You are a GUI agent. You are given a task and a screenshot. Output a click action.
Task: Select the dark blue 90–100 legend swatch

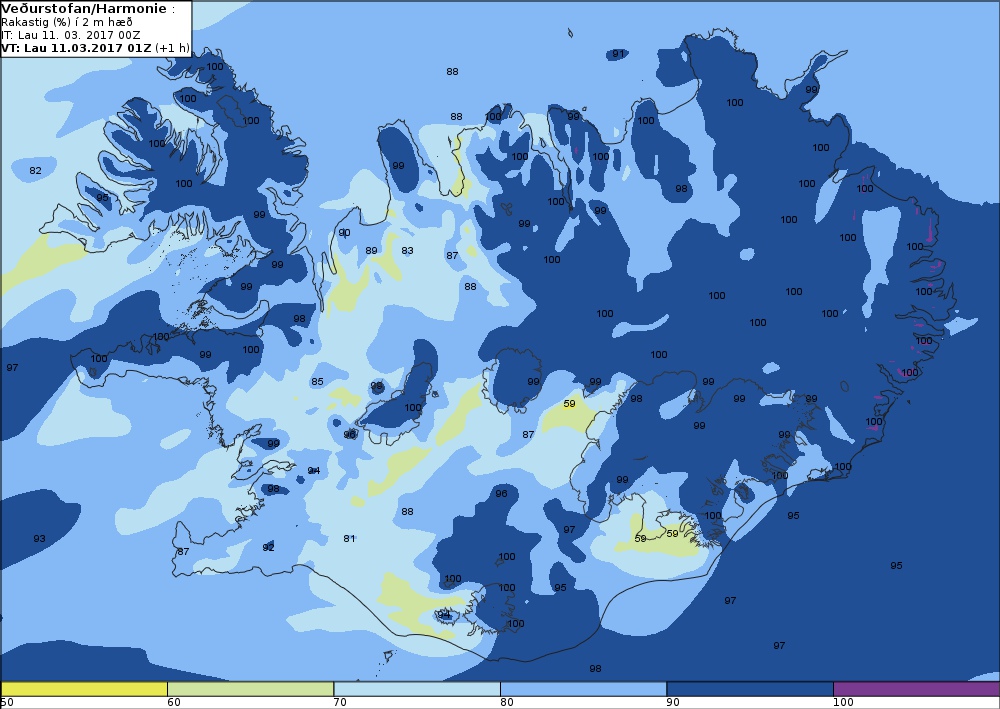(x=750, y=689)
